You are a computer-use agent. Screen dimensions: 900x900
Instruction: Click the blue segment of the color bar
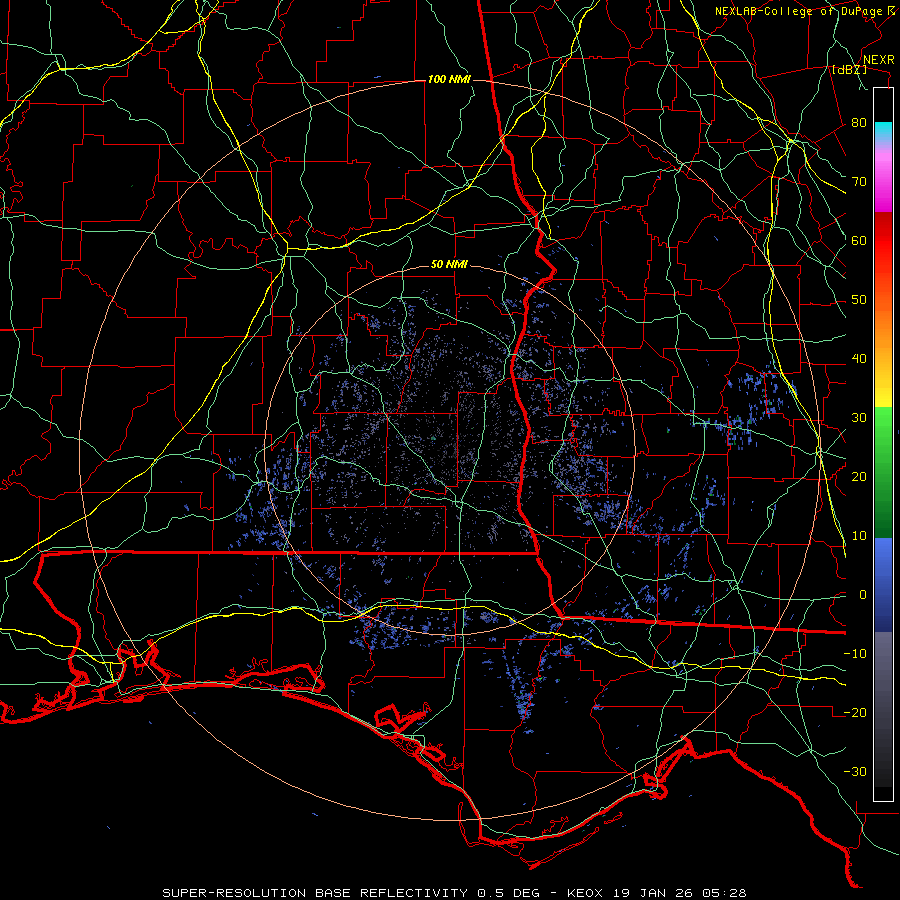pos(883,584)
